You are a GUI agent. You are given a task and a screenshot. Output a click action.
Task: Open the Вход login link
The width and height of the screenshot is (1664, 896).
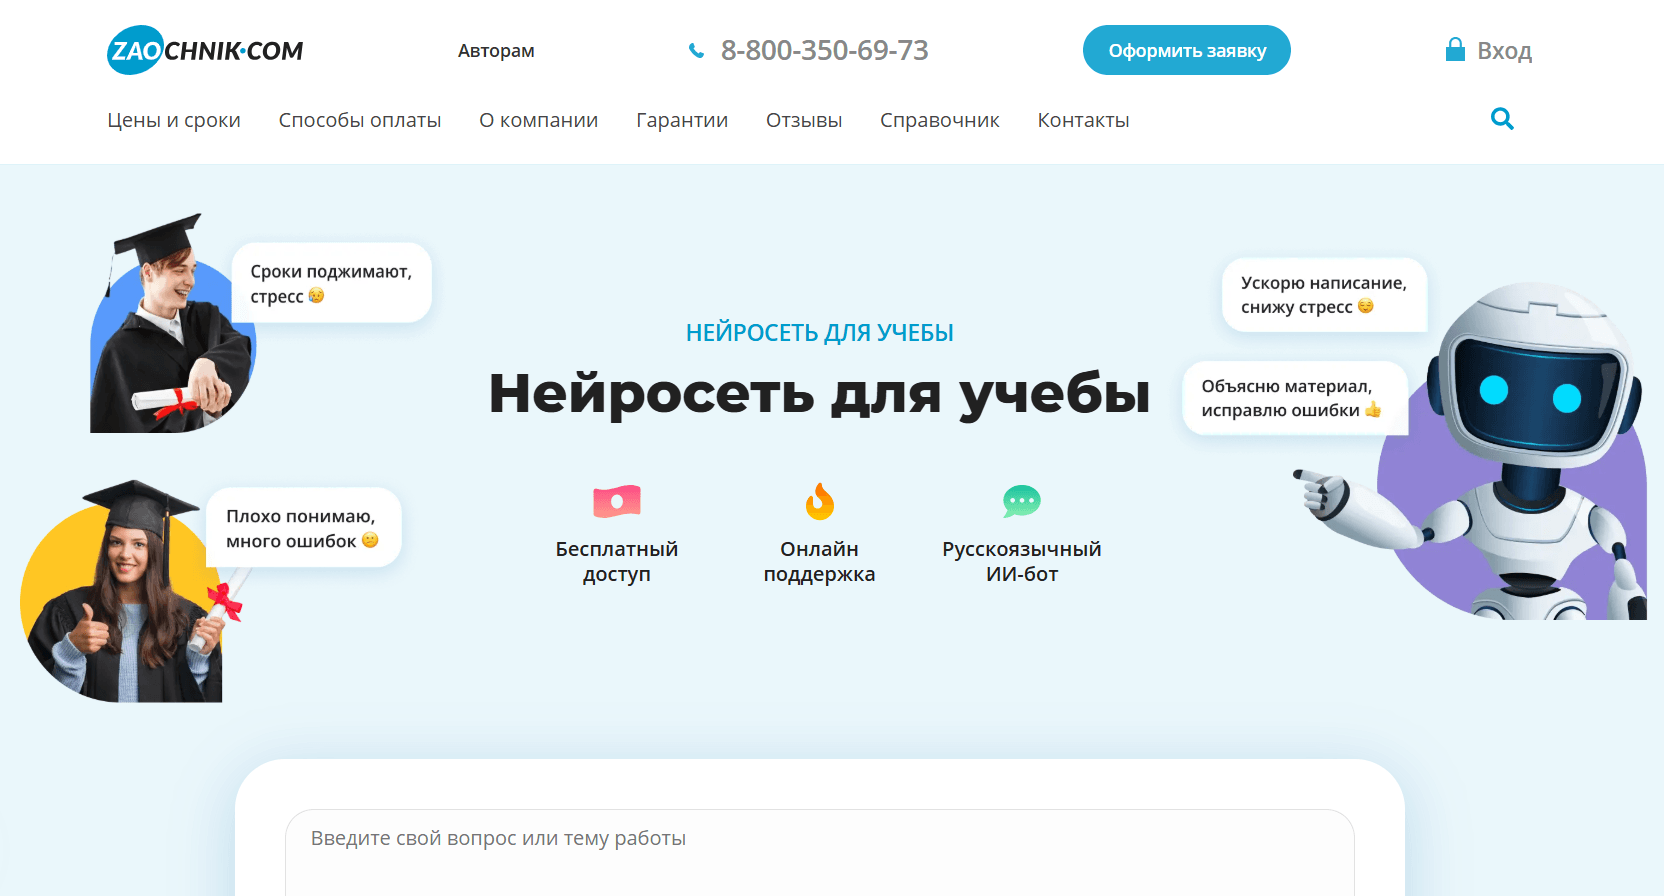point(1505,50)
